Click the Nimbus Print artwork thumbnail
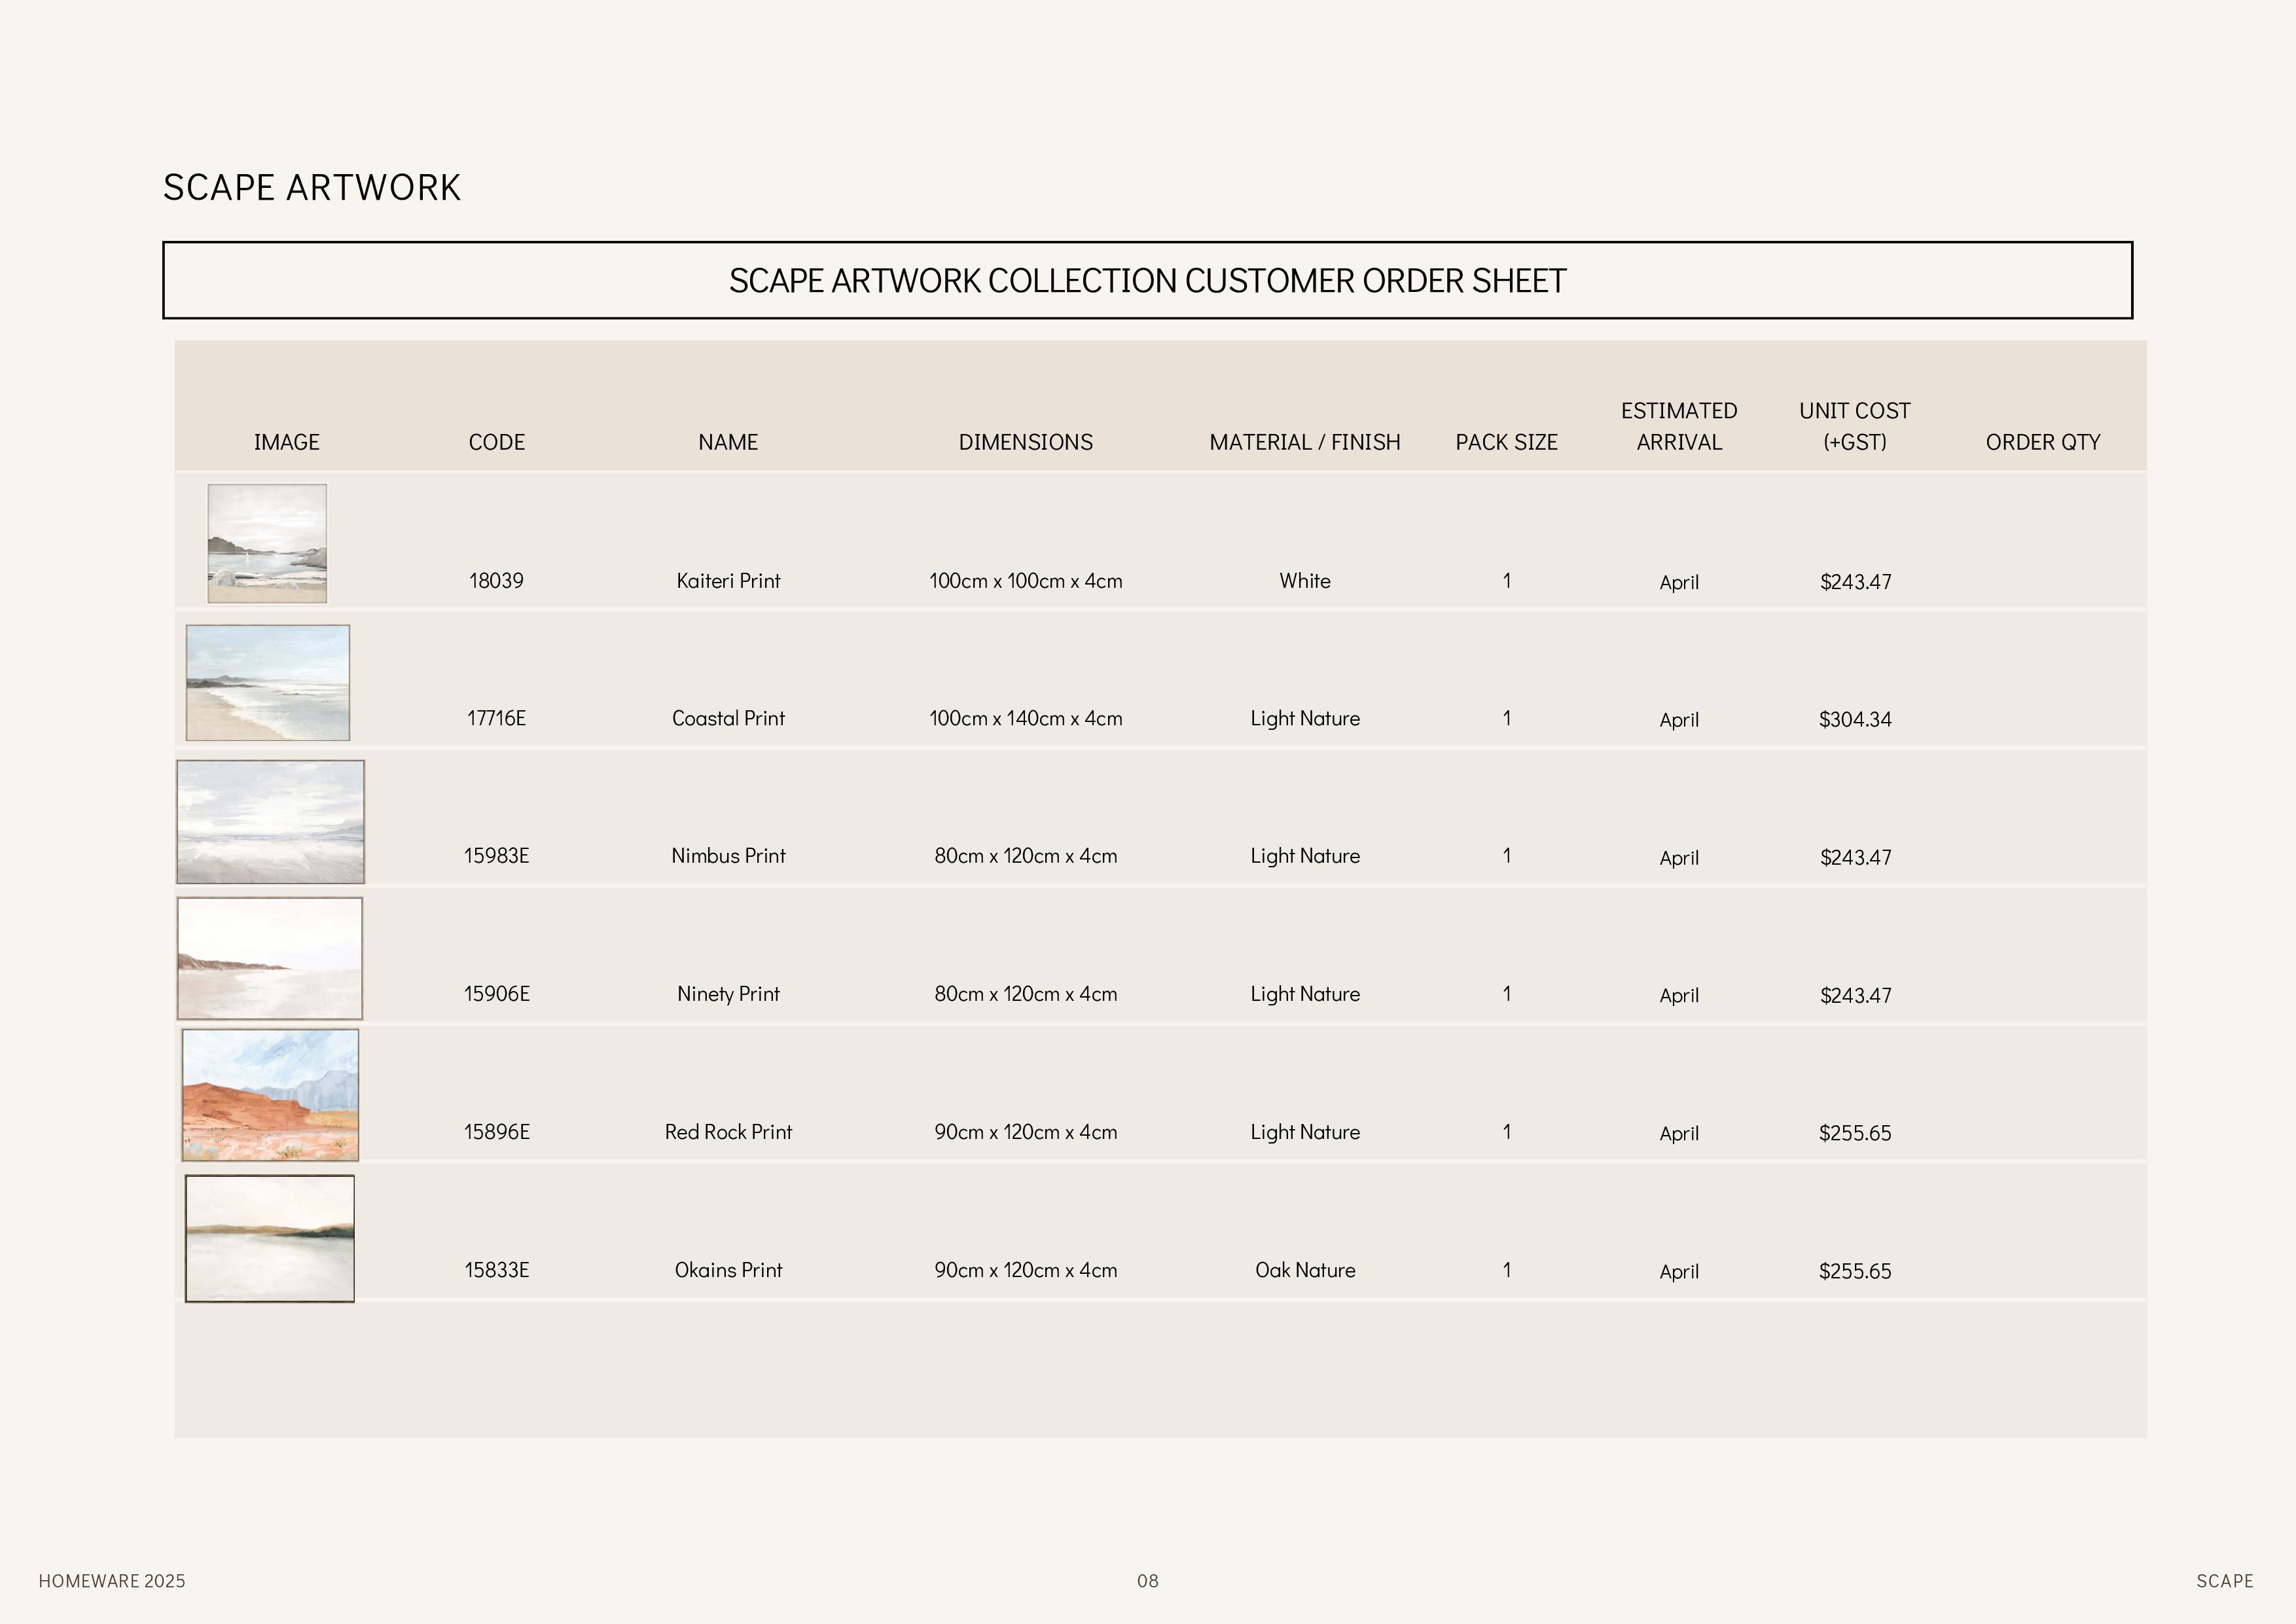 (270, 822)
